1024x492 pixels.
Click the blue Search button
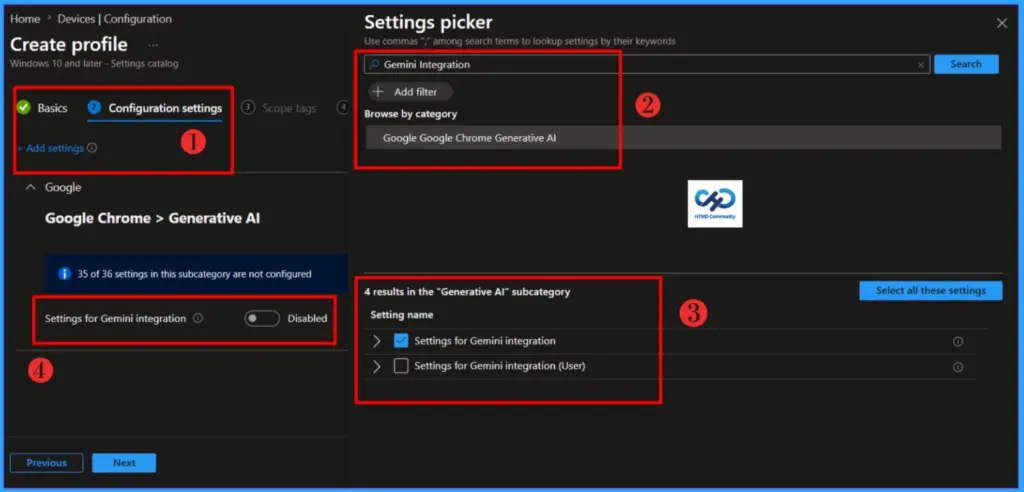tap(966, 64)
